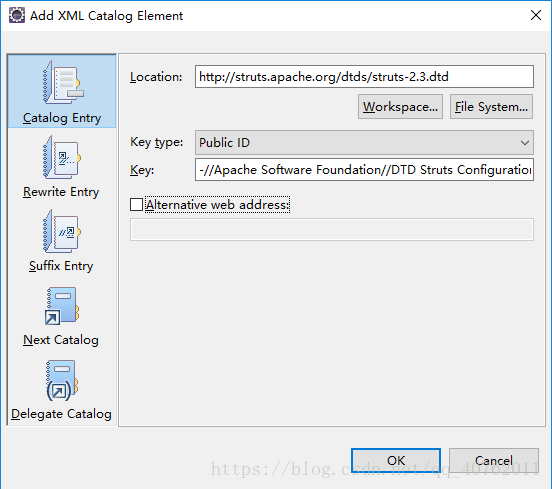Focus the Location input field
This screenshot has width=552, height=489.
point(364,76)
